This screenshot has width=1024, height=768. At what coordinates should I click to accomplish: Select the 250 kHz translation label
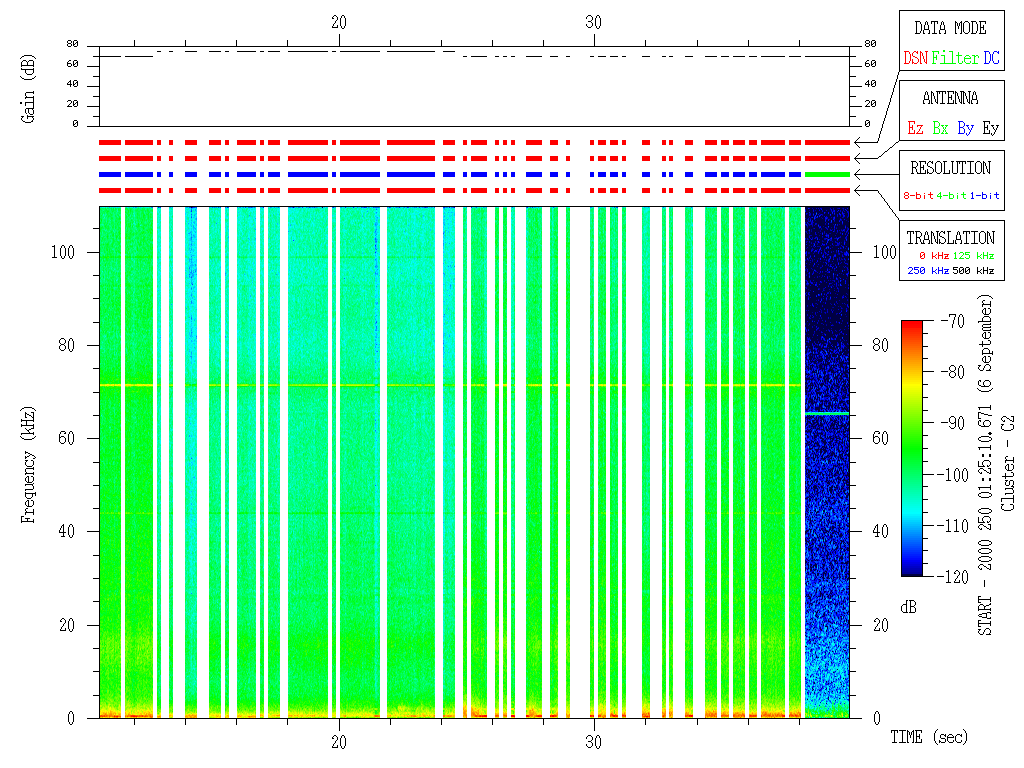tap(926, 271)
